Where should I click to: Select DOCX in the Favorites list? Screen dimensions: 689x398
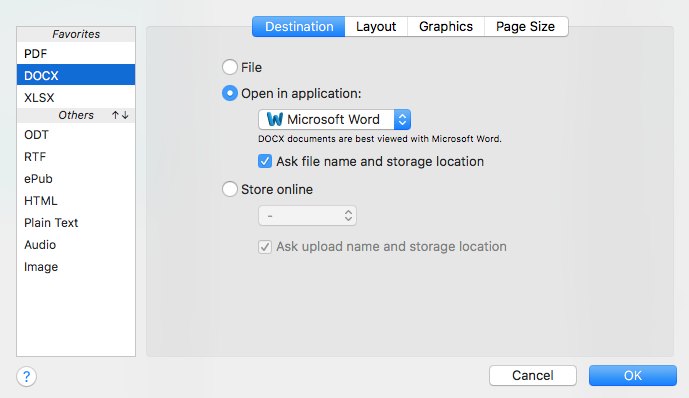(76, 76)
